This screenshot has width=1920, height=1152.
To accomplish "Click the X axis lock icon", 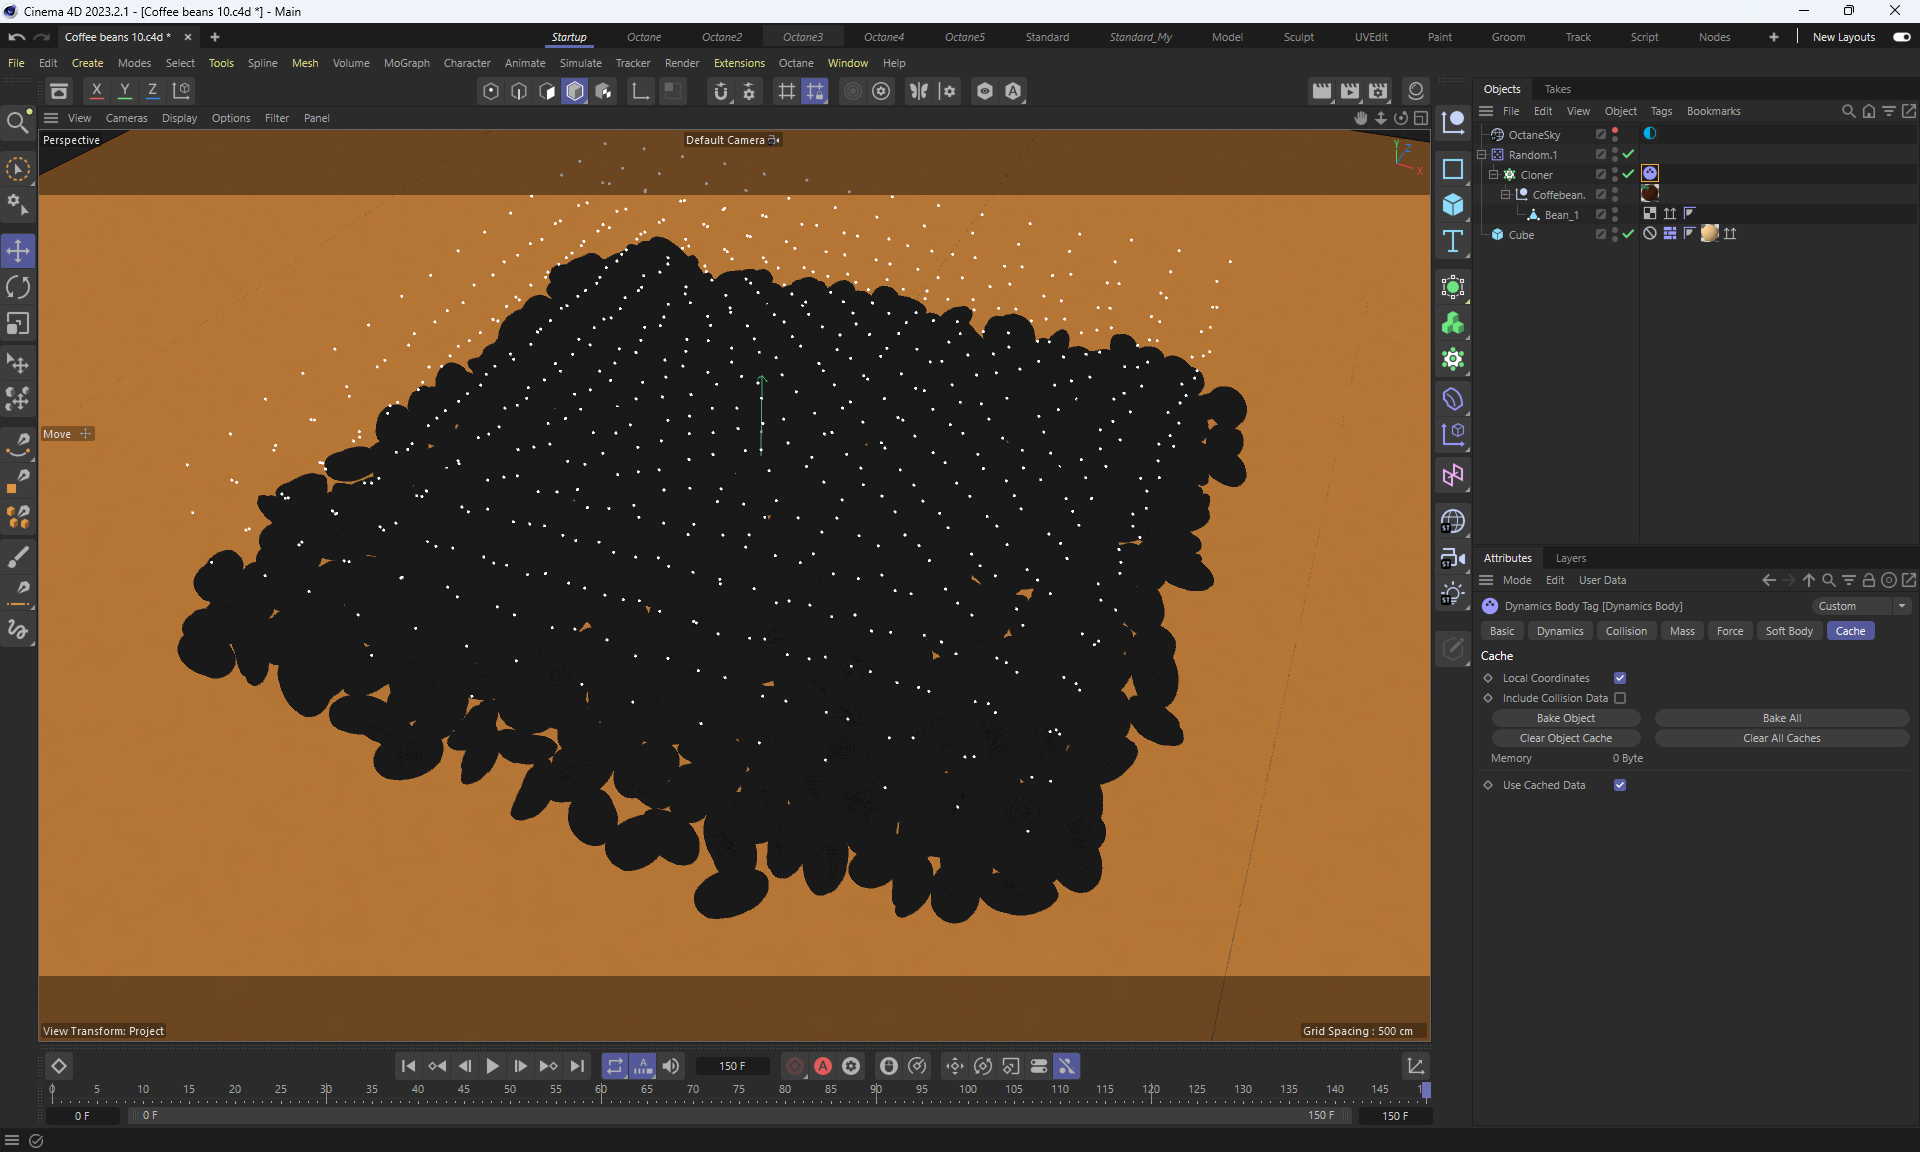I will coord(97,91).
